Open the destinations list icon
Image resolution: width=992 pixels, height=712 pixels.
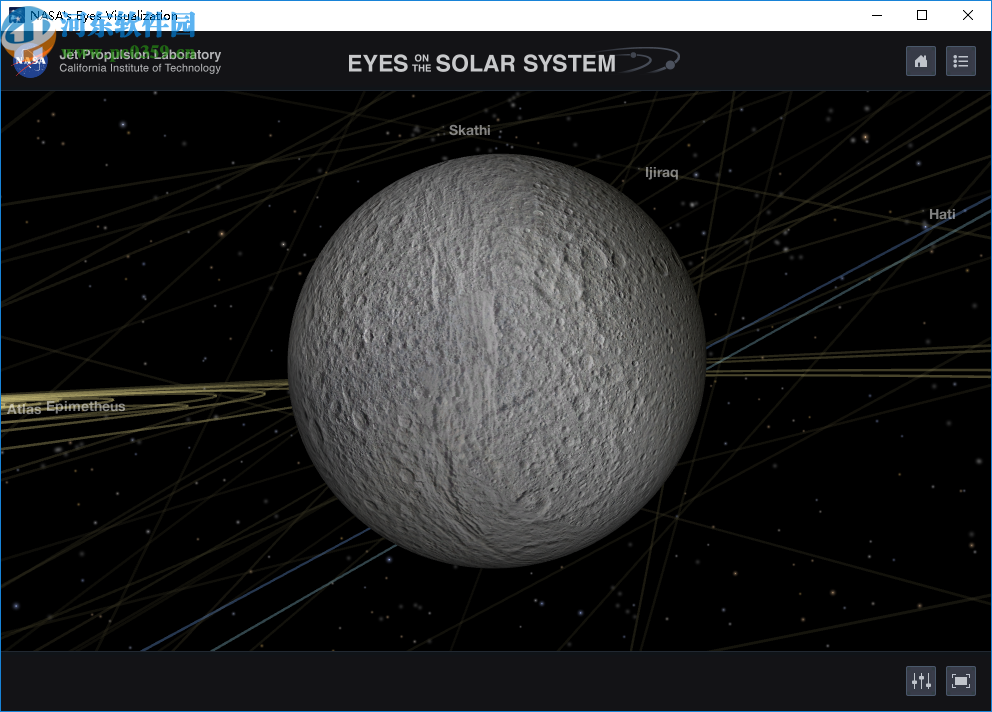coord(960,61)
